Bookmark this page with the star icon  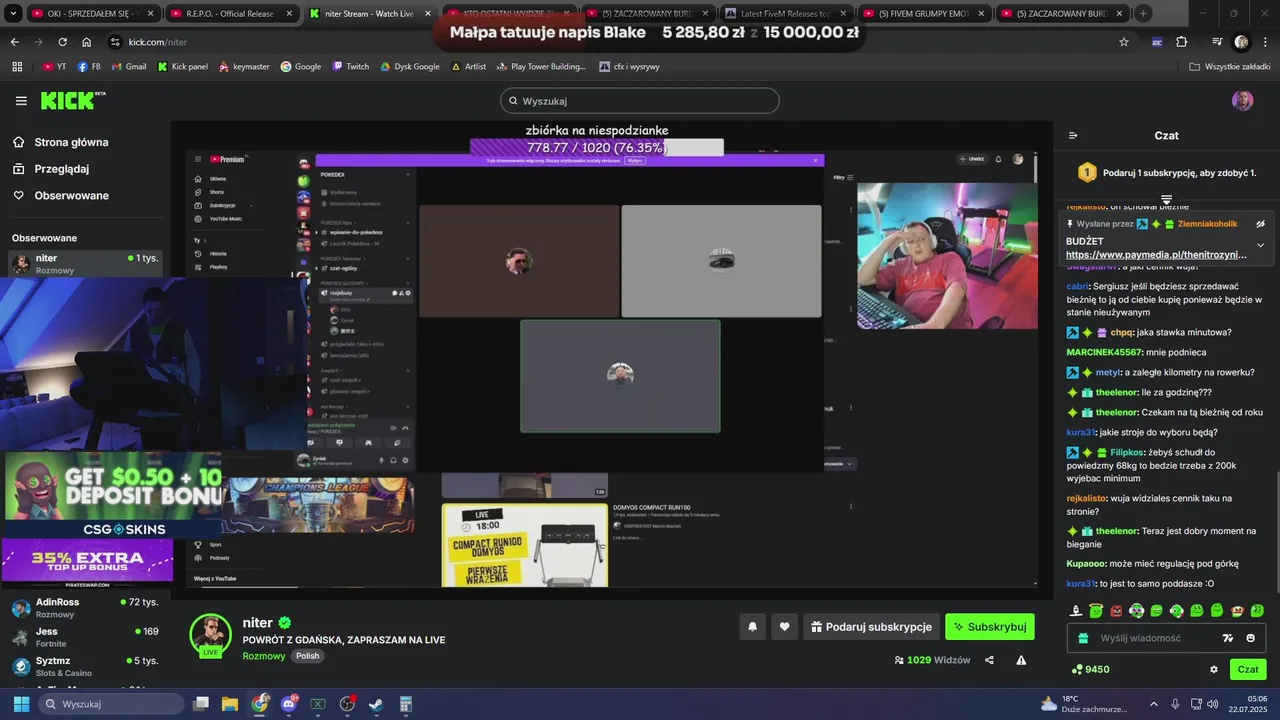[x=1124, y=42]
